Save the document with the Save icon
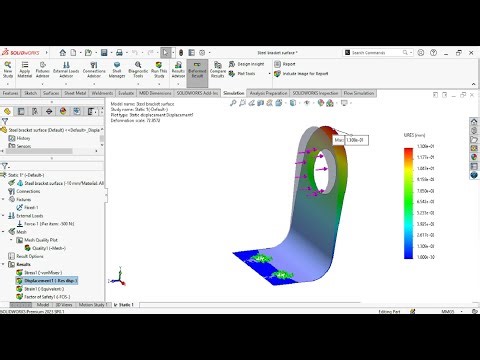Viewport: 480px width, 360px height. point(104,53)
